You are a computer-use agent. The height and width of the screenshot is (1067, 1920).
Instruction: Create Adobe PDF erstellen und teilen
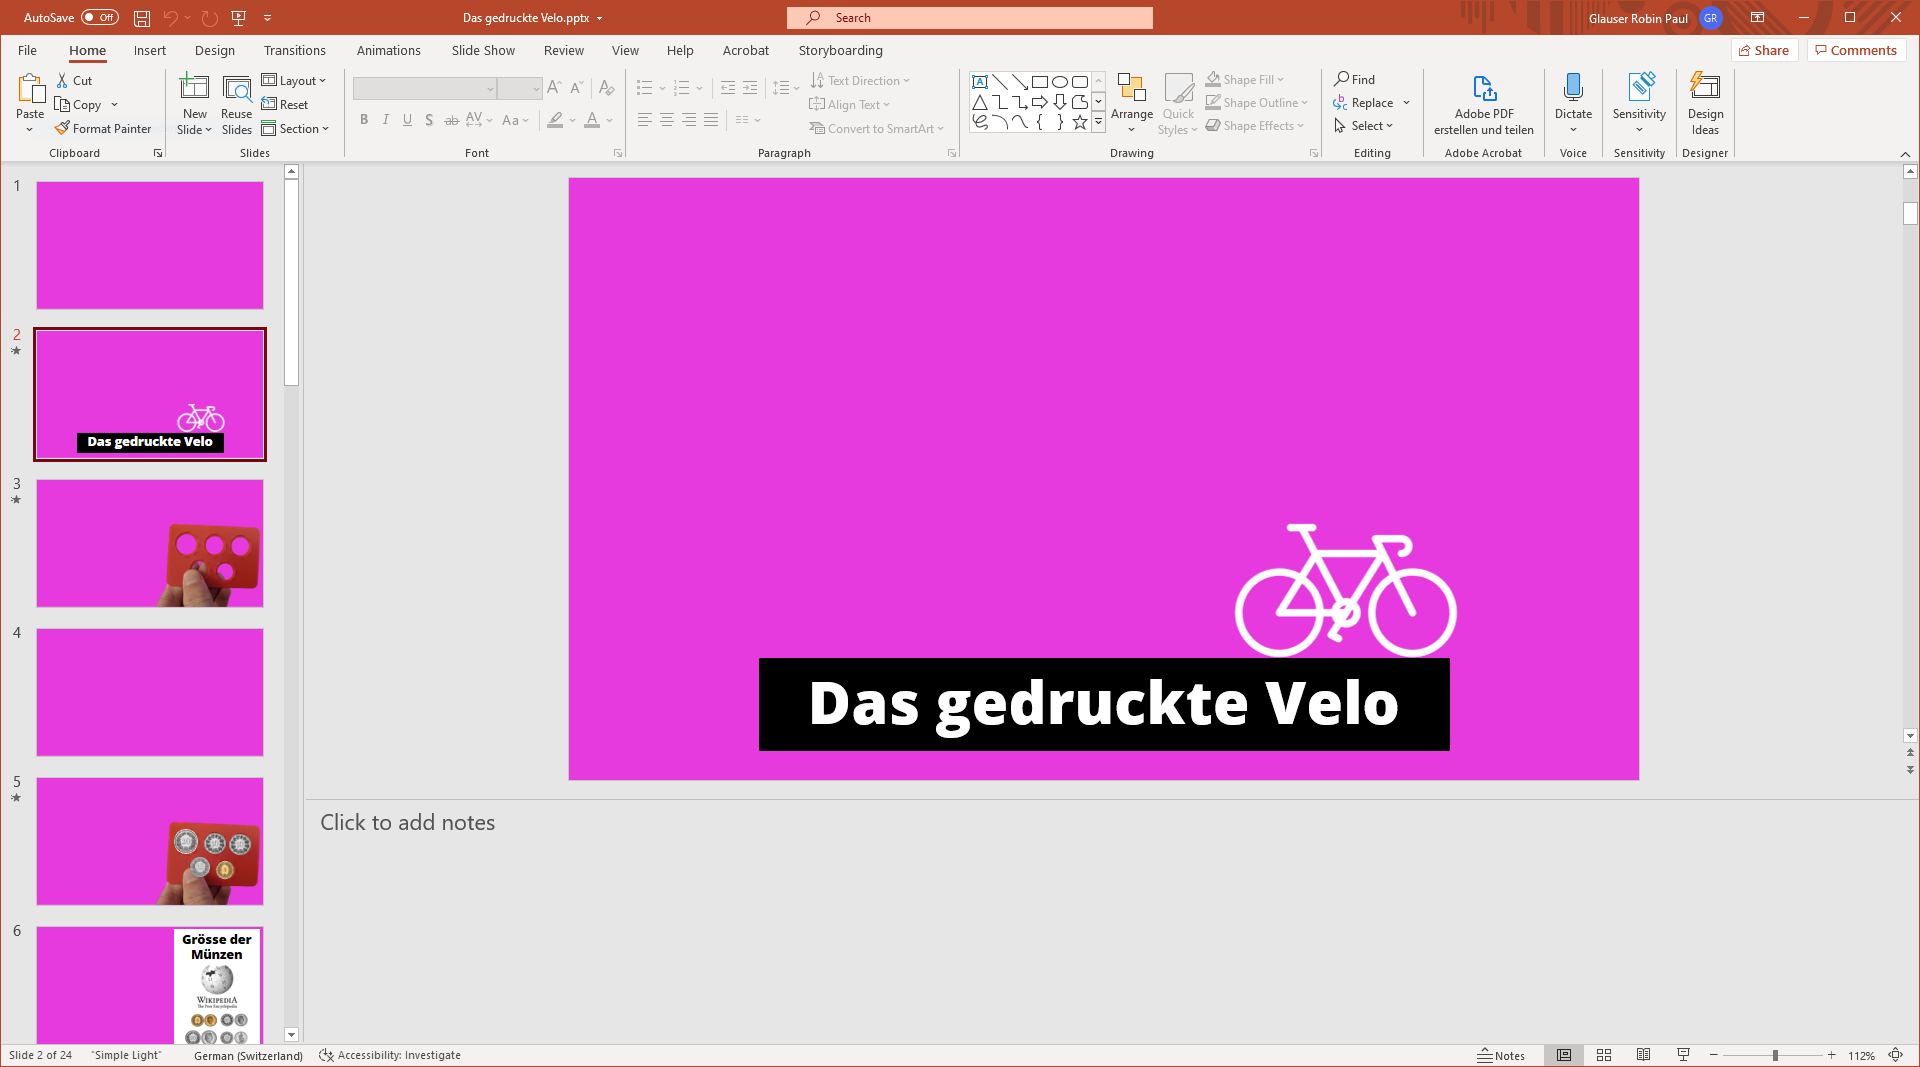click(x=1483, y=105)
